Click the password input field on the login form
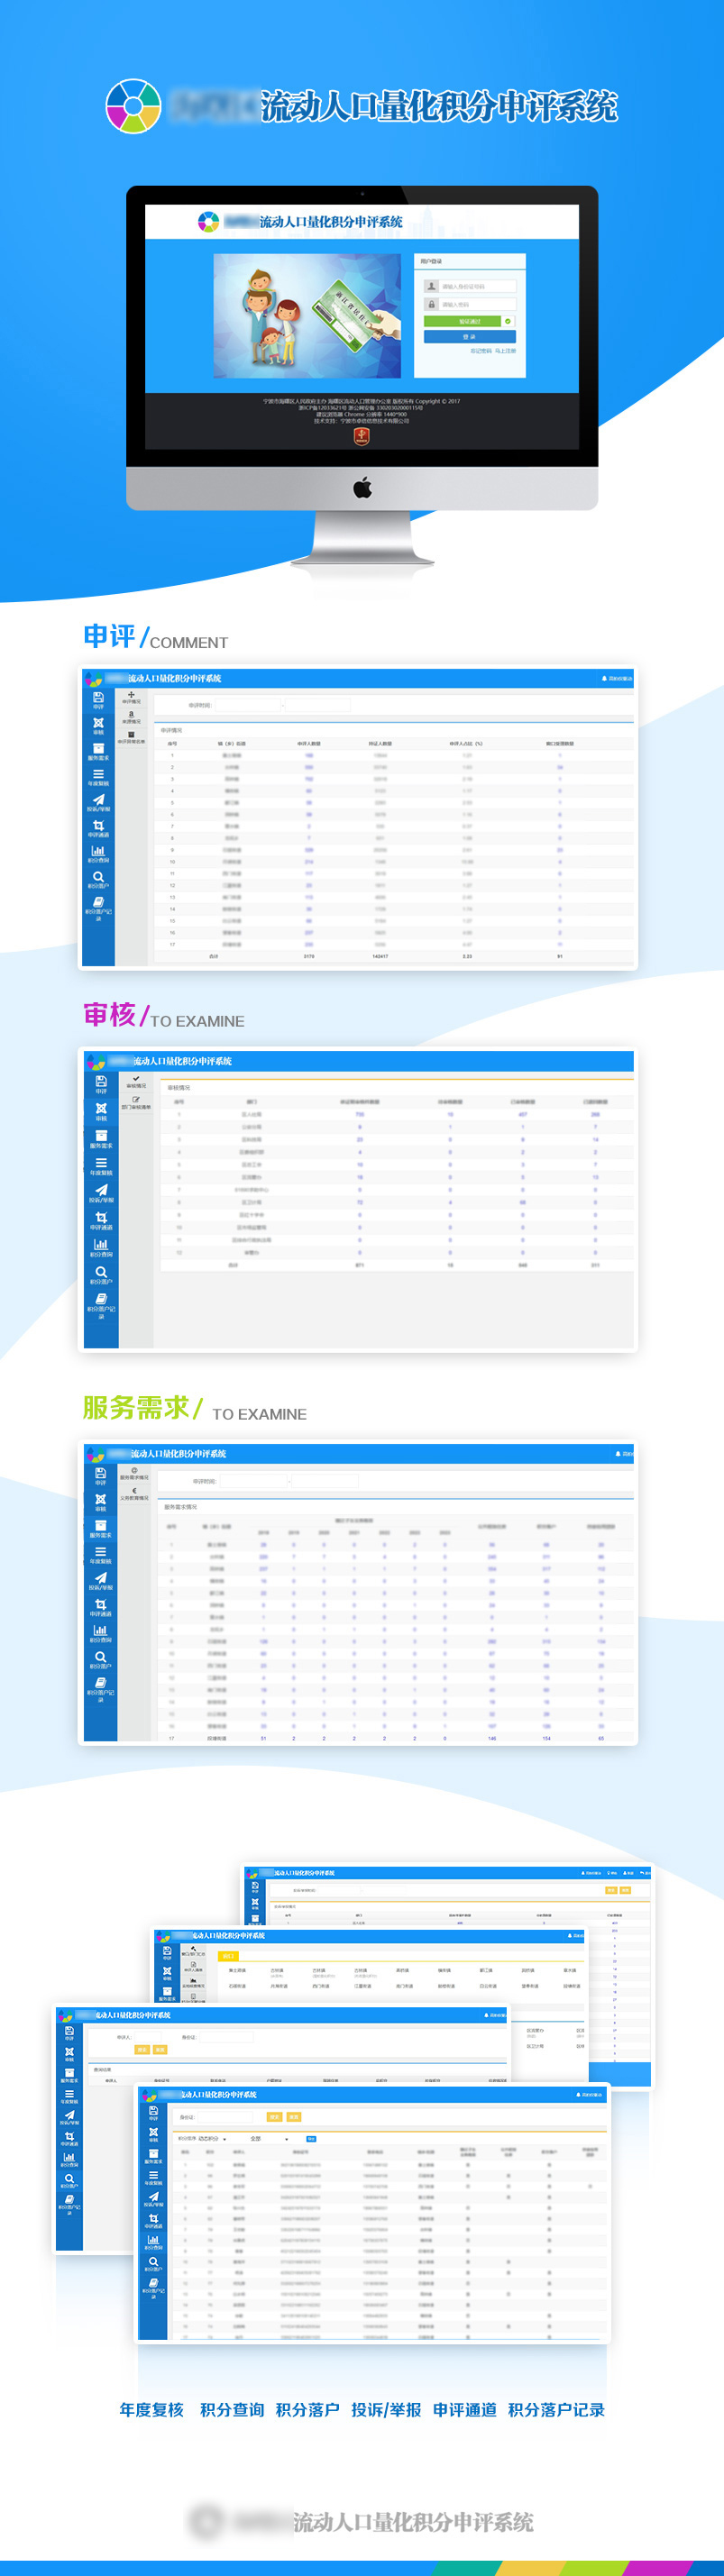 click(x=477, y=304)
